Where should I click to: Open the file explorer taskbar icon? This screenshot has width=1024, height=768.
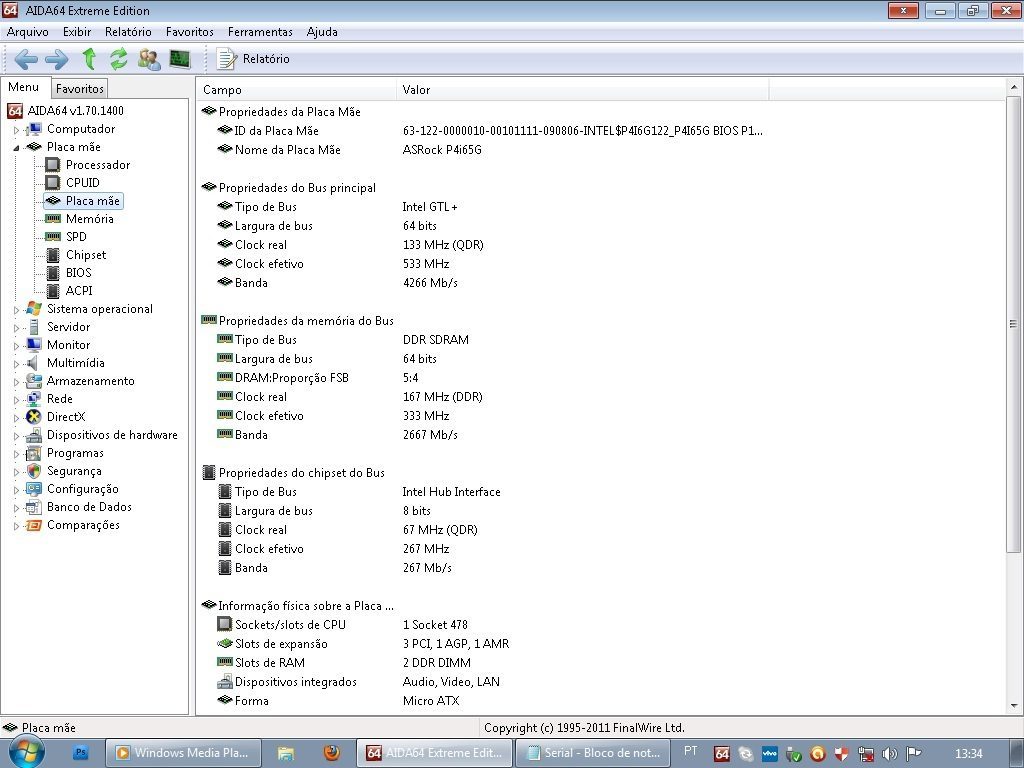click(x=286, y=753)
